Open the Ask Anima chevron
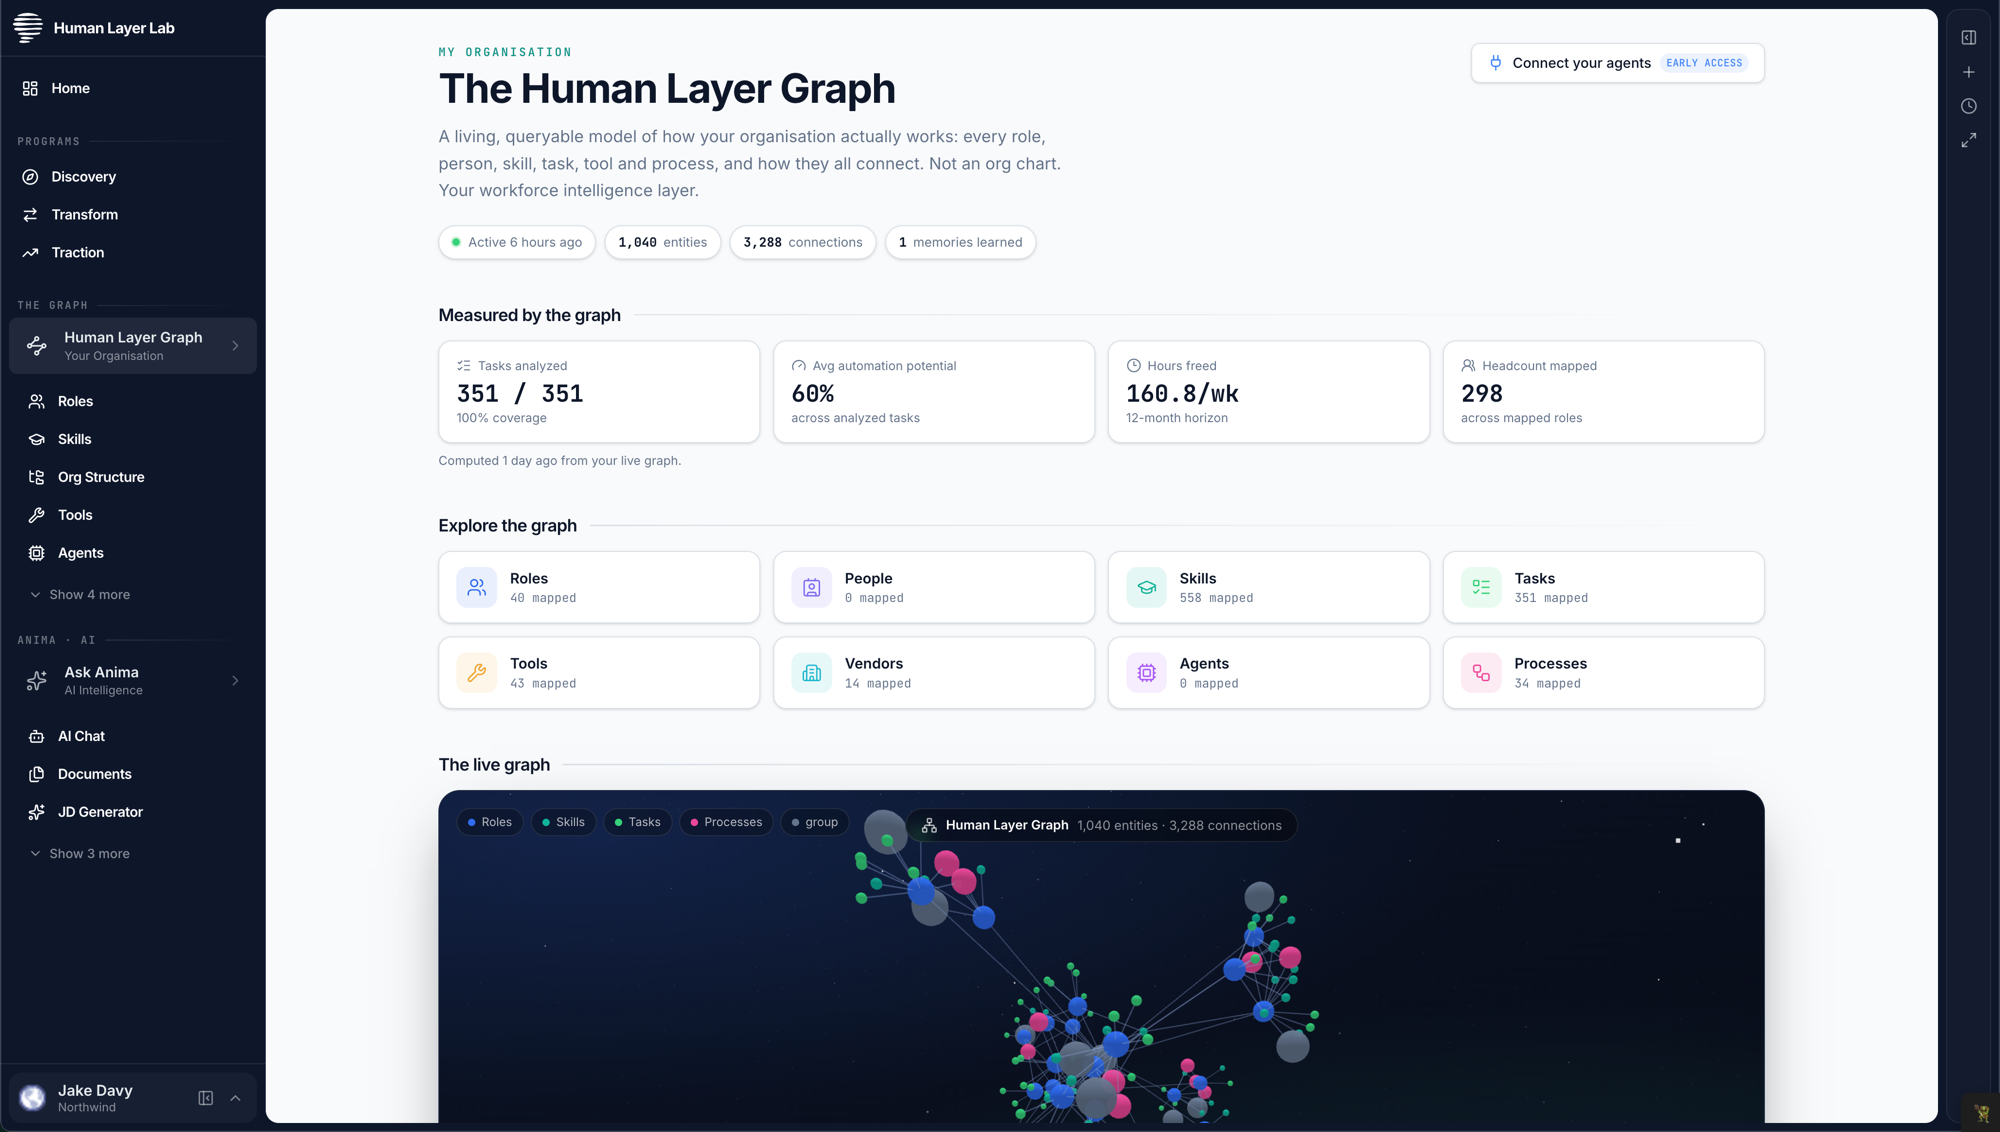The image size is (2000, 1132). coord(235,682)
